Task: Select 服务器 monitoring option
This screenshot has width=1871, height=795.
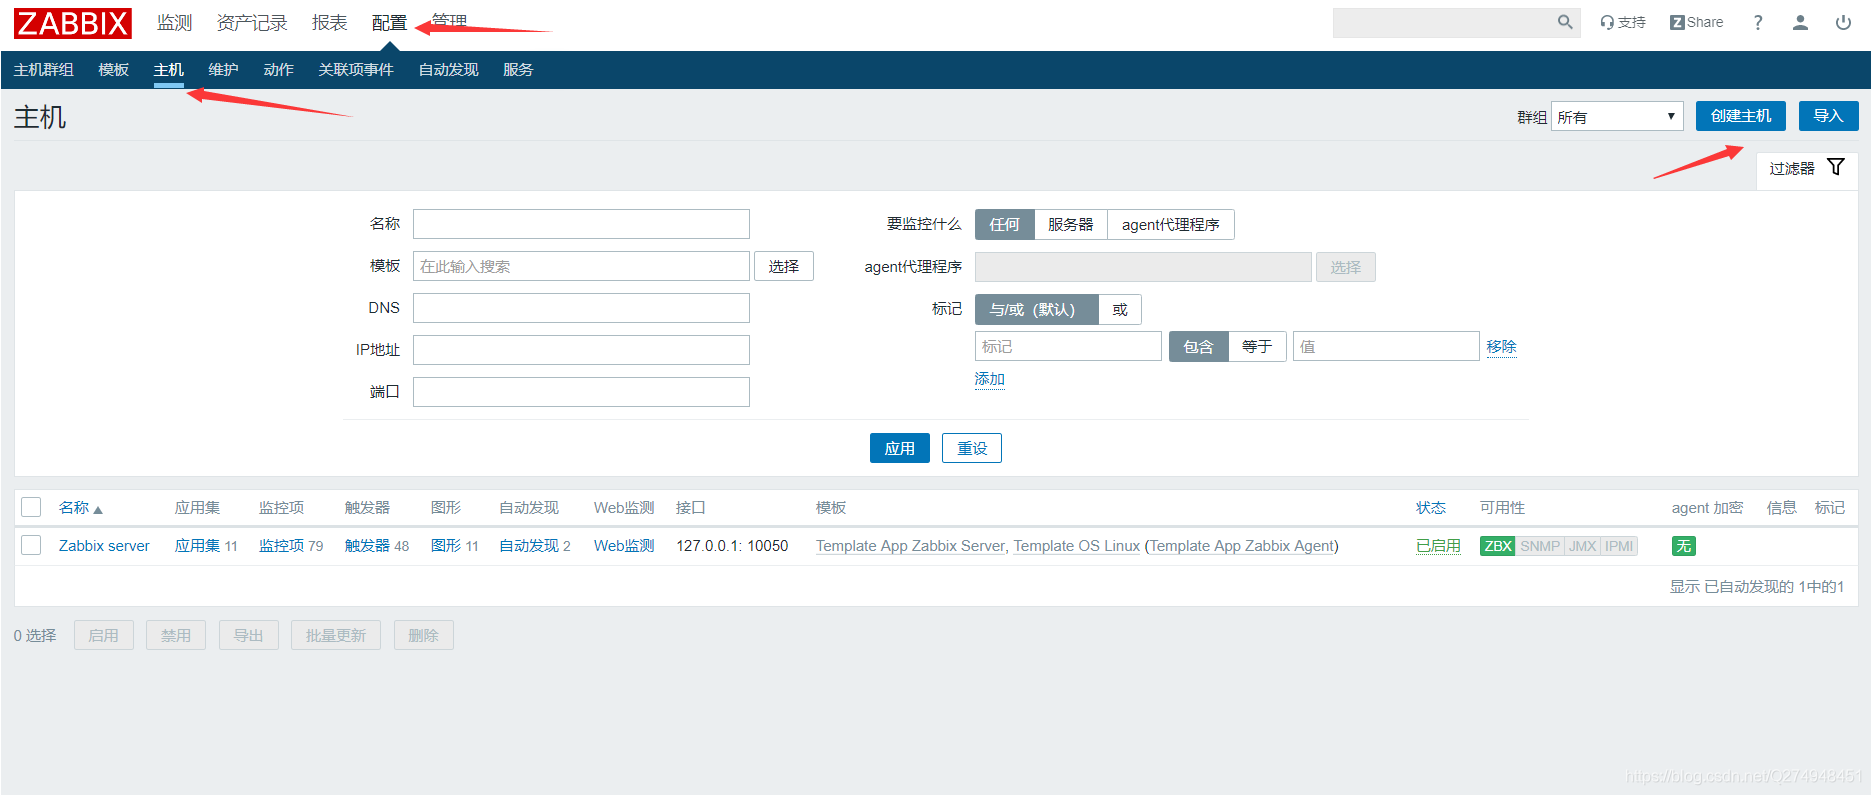Action: [x=1070, y=225]
